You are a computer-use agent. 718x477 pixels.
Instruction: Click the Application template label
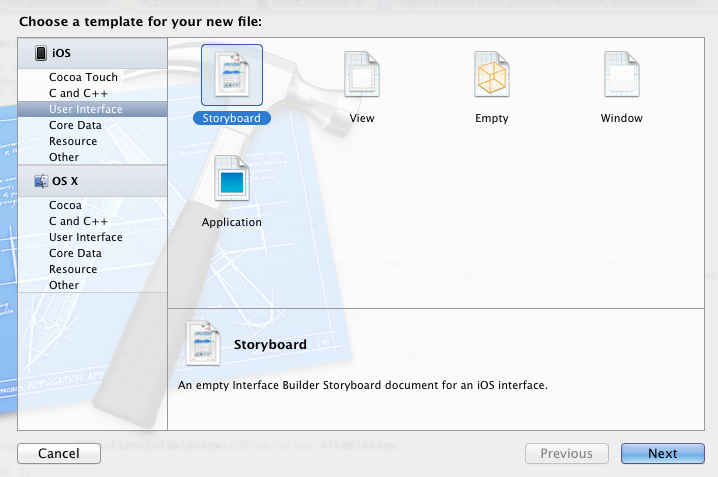[x=232, y=222]
